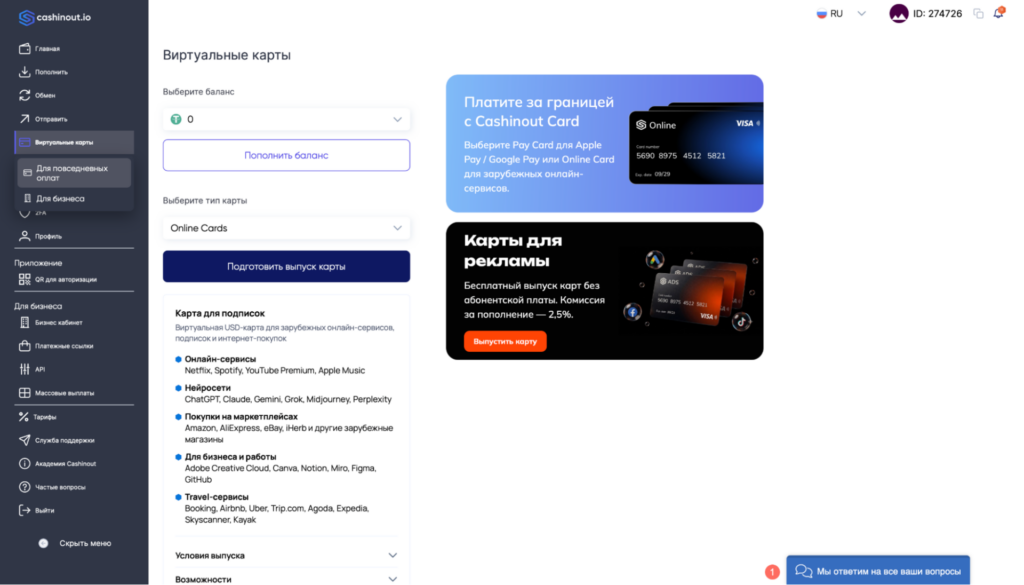The width and height of the screenshot is (1024, 585).
Task: Click the Служба поддержки paper-plane icon
Action: [25, 440]
